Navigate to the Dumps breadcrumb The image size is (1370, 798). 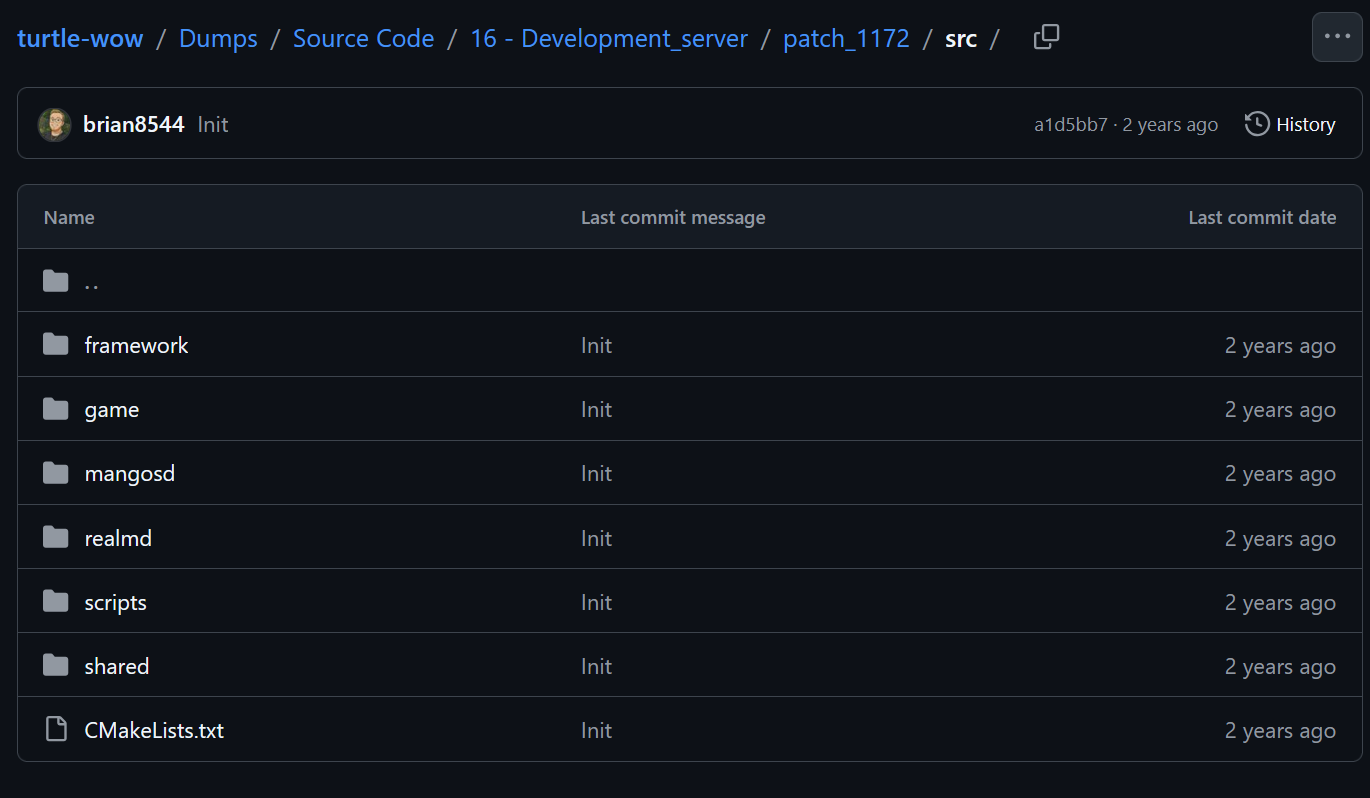point(218,39)
